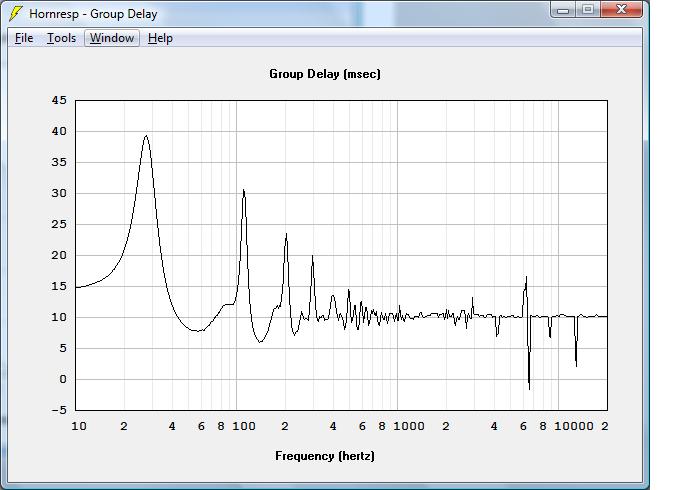This screenshot has width=683, height=490.
Task: Click the 45 value on vertical axis
Action: tap(59, 100)
